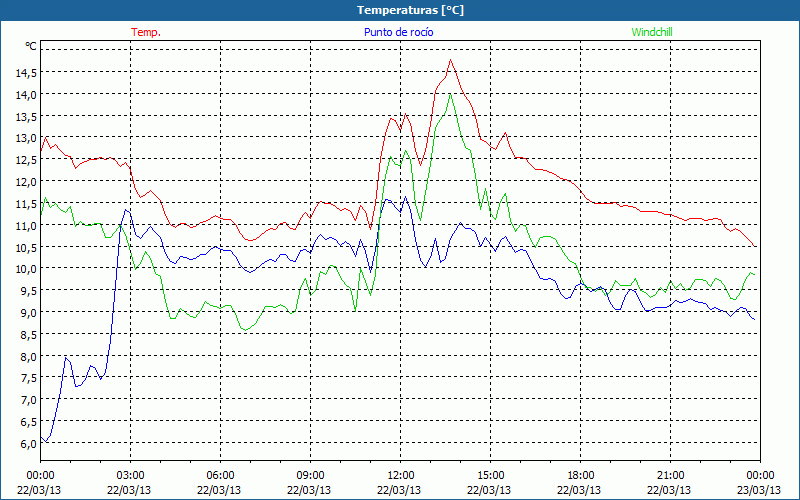800x500 pixels.
Task: Click the 13,0 y-axis value
Action: tap(26, 138)
